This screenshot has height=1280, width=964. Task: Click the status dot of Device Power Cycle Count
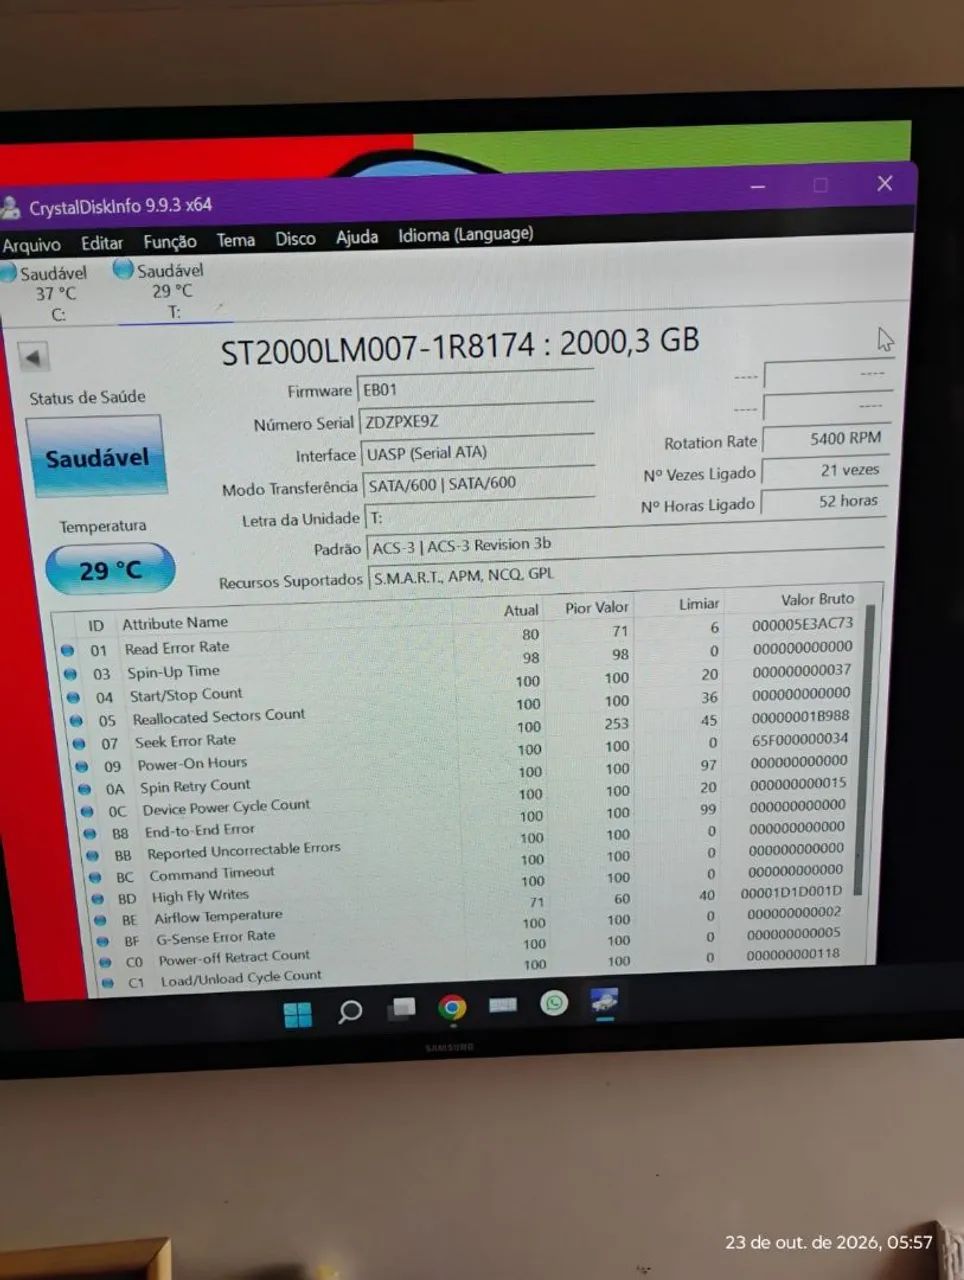(x=88, y=811)
